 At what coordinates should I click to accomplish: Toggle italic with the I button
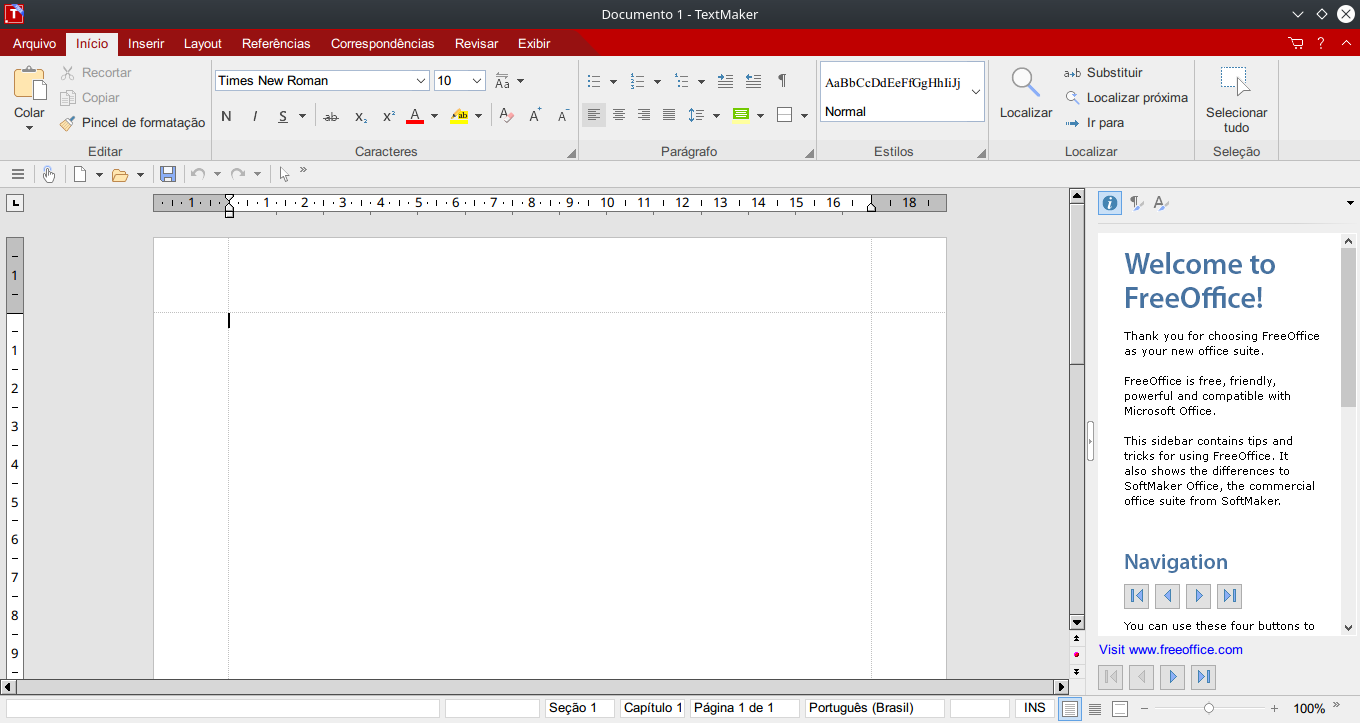[255, 116]
